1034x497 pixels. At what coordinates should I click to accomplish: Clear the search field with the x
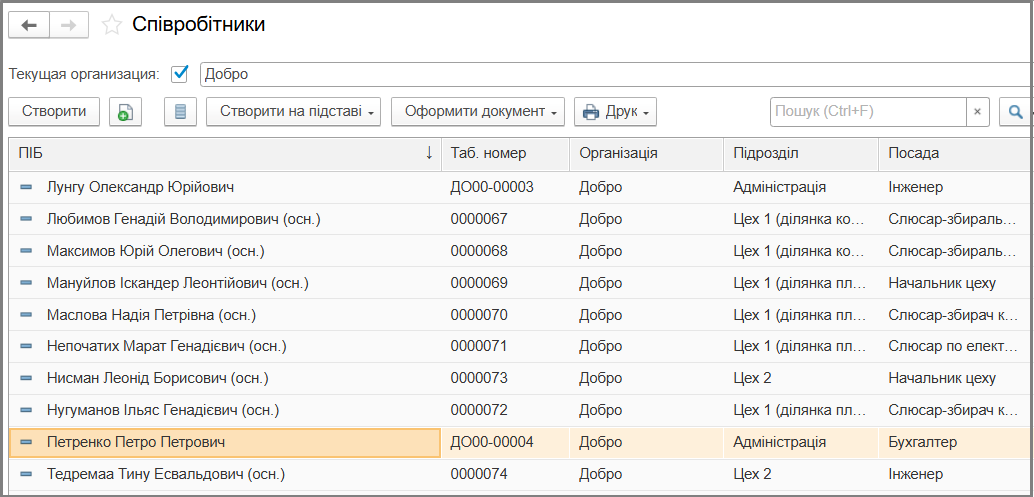[x=977, y=111]
